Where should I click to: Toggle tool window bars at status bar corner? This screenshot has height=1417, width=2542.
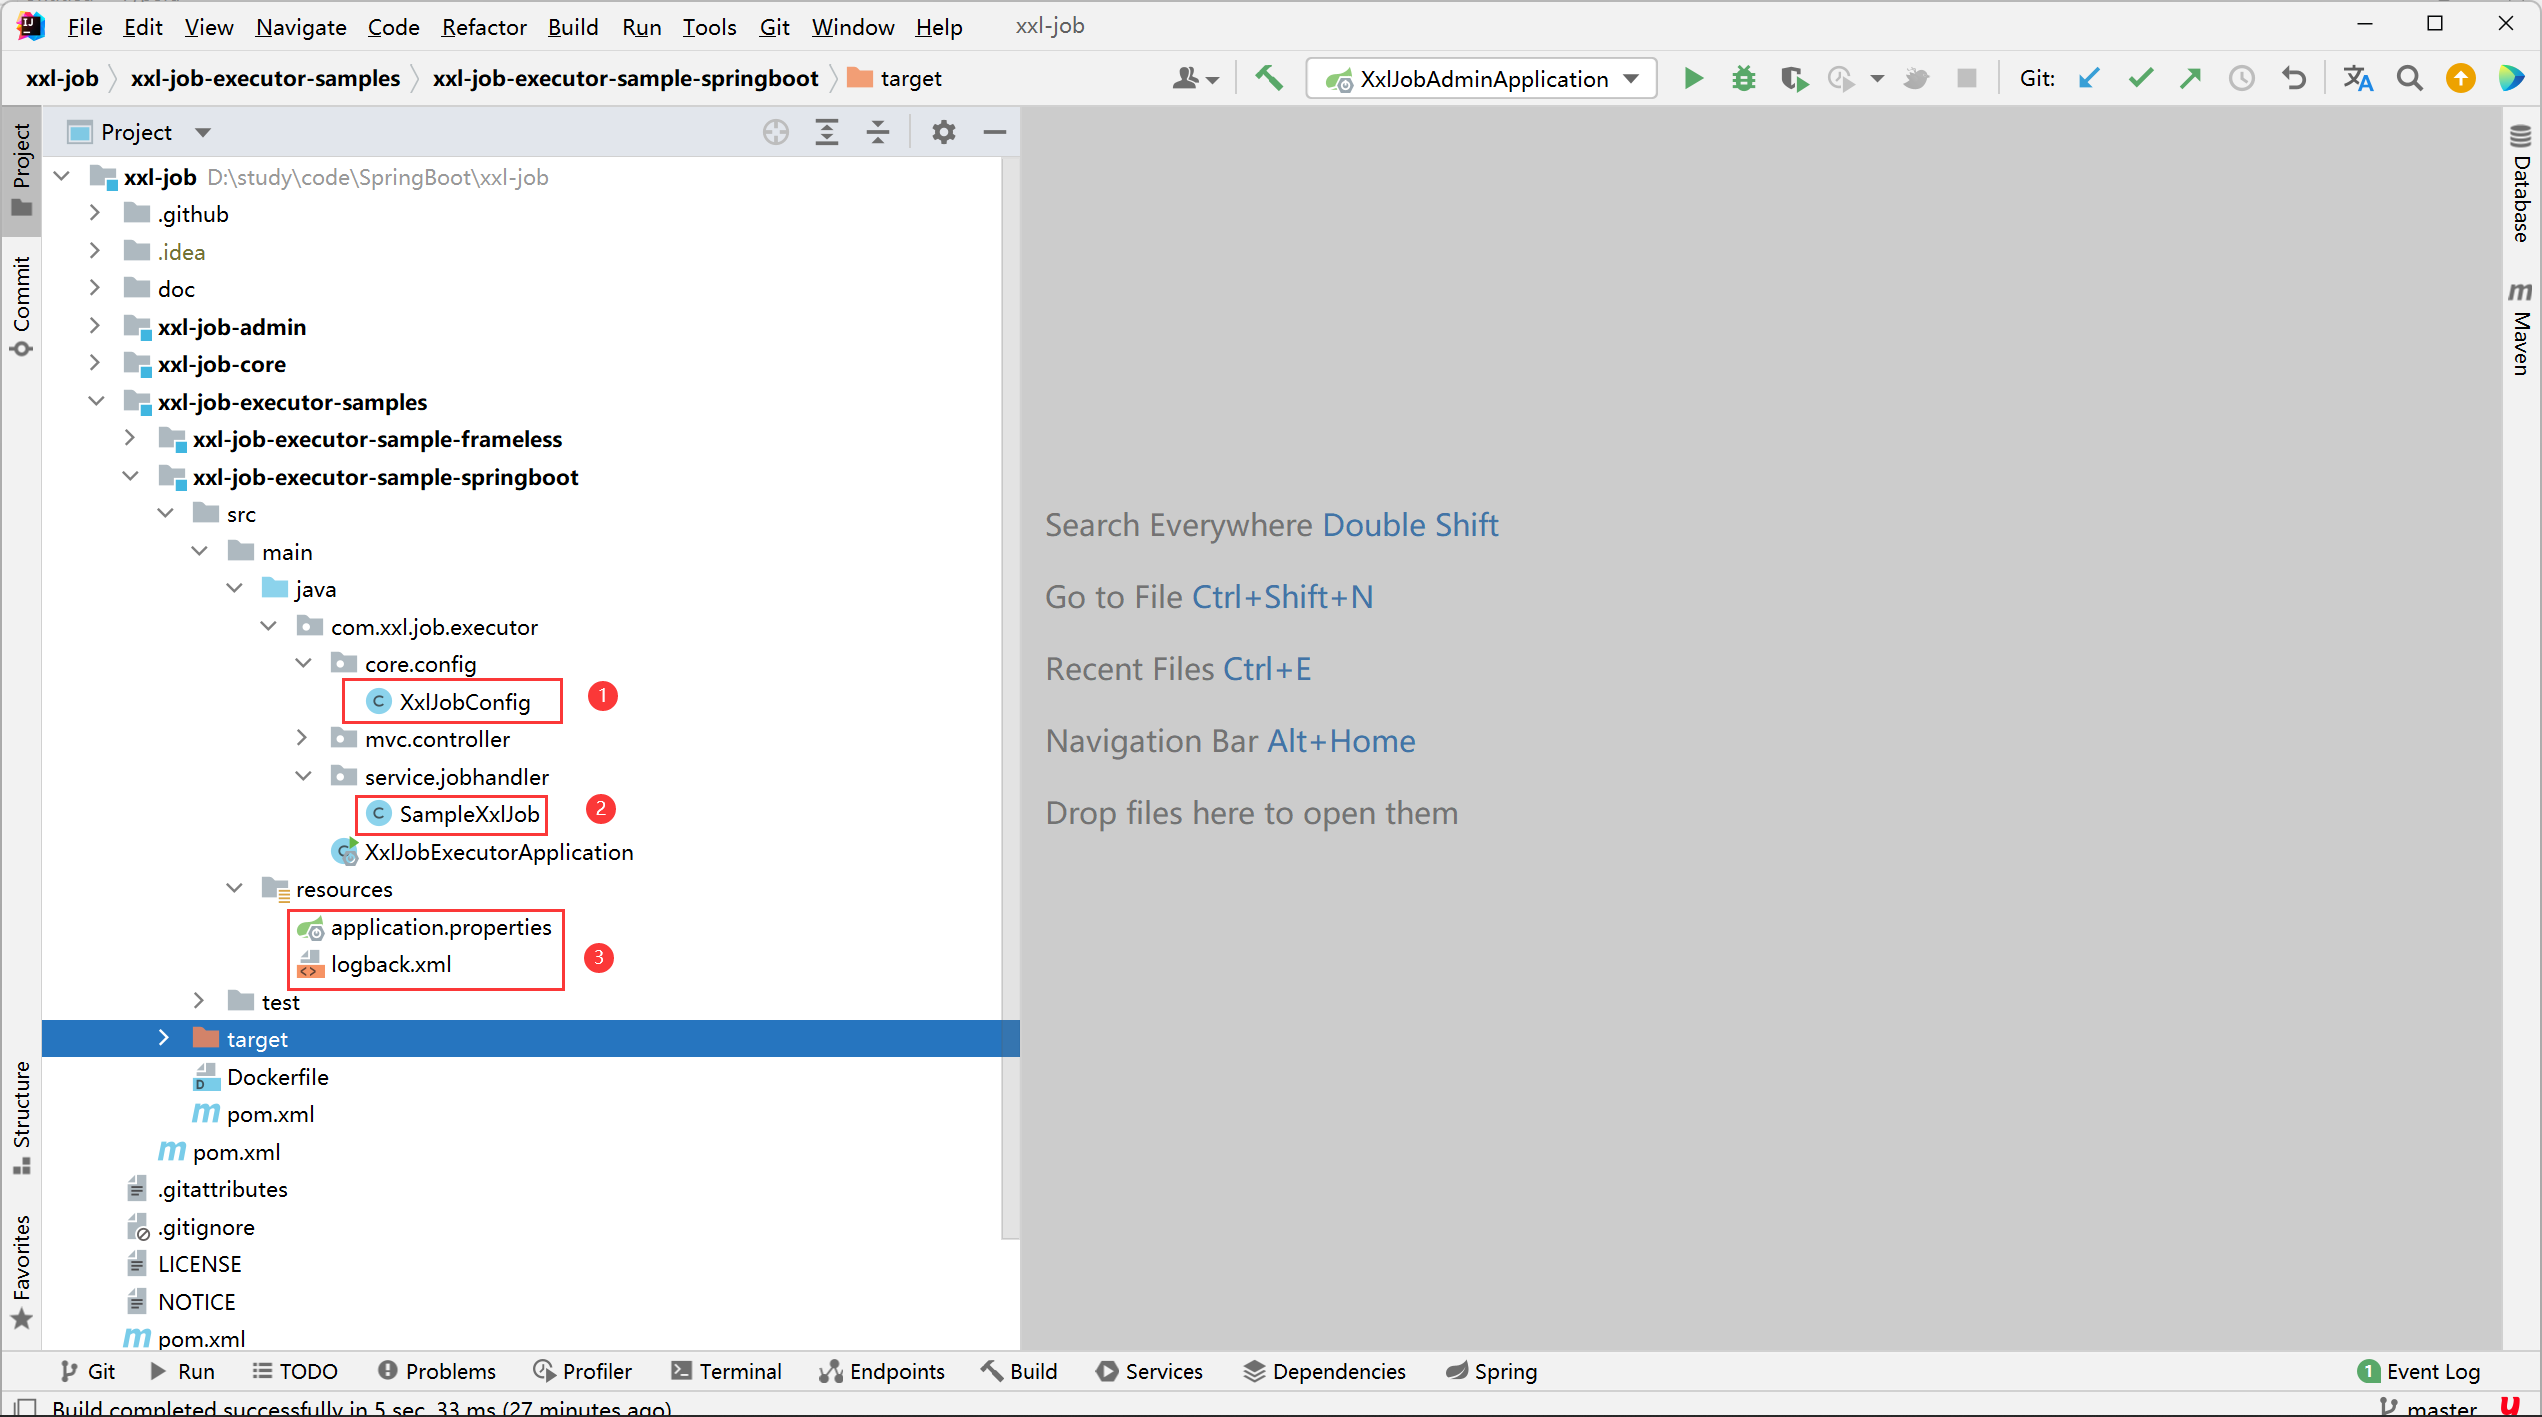point(26,1406)
